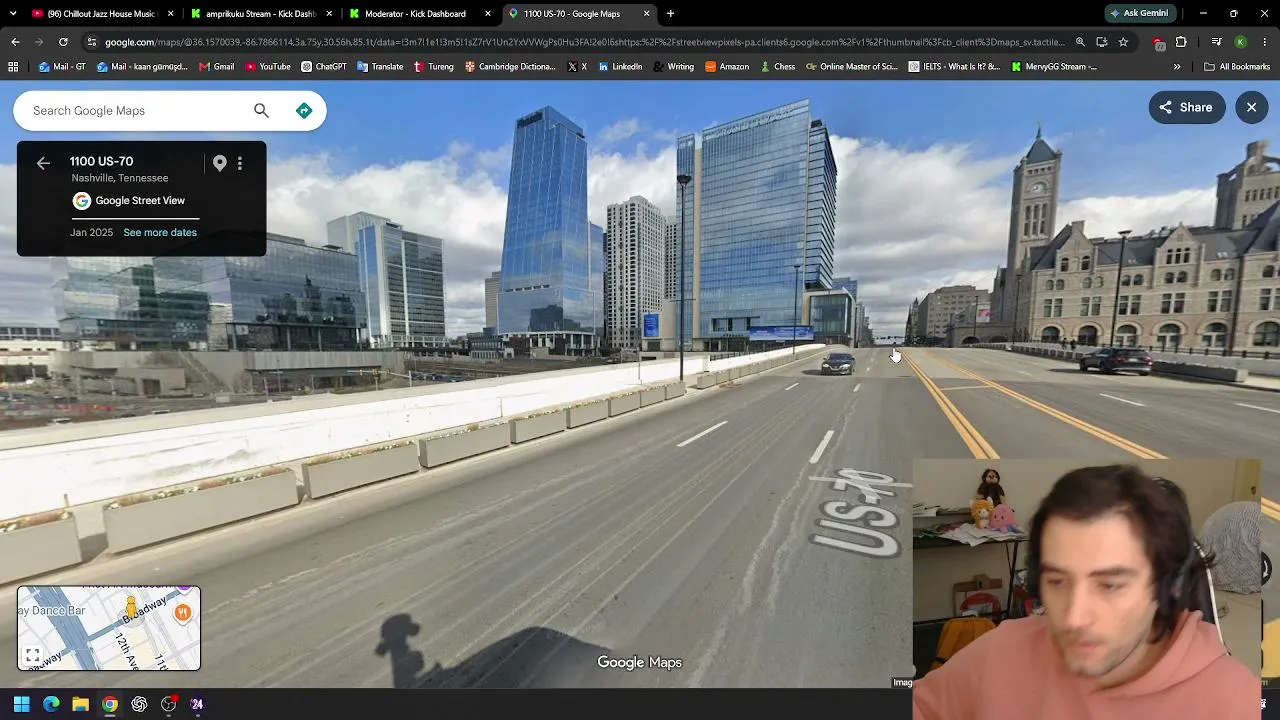Reload the page with the refresh icon
This screenshot has width=1280, height=720.
click(63, 42)
